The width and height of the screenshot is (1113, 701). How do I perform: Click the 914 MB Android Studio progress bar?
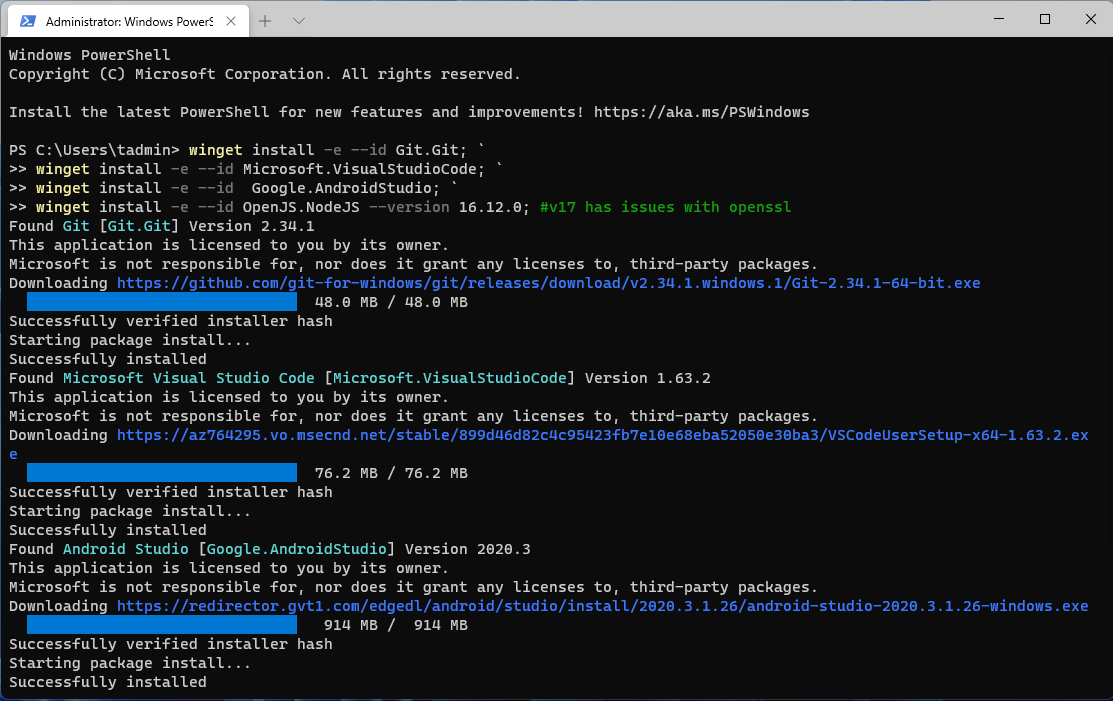(162, 625)
